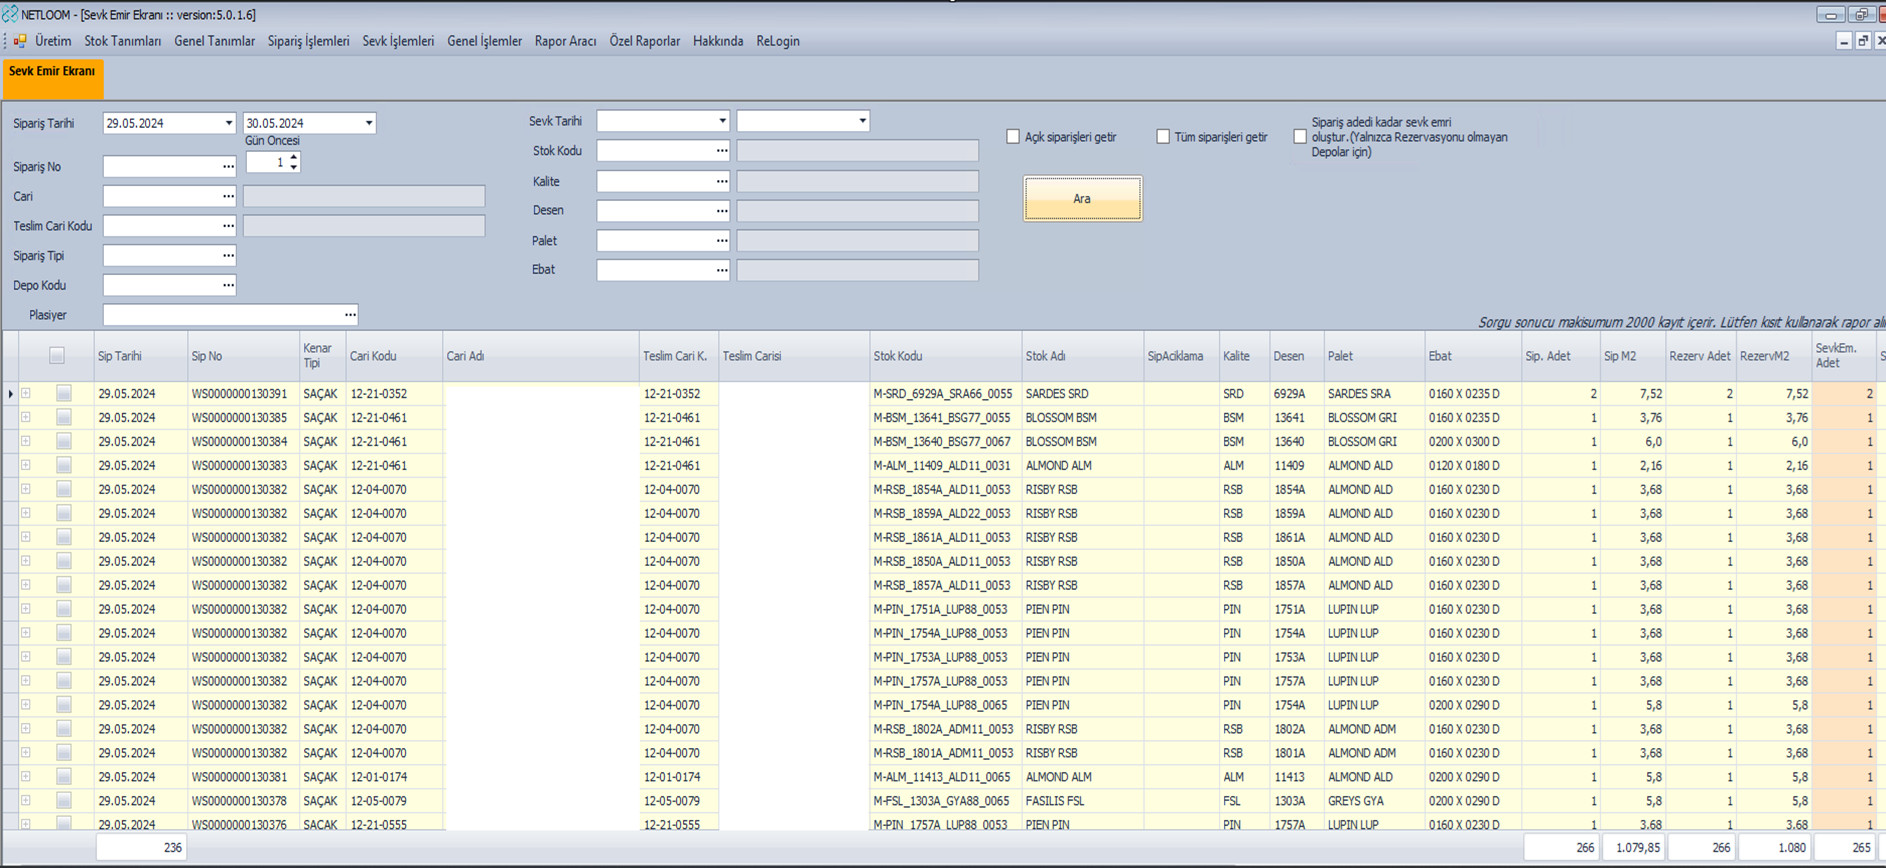Expand row WS0000000130384 details
This screenshot has height=868, width=1886.
coord(26,442)
